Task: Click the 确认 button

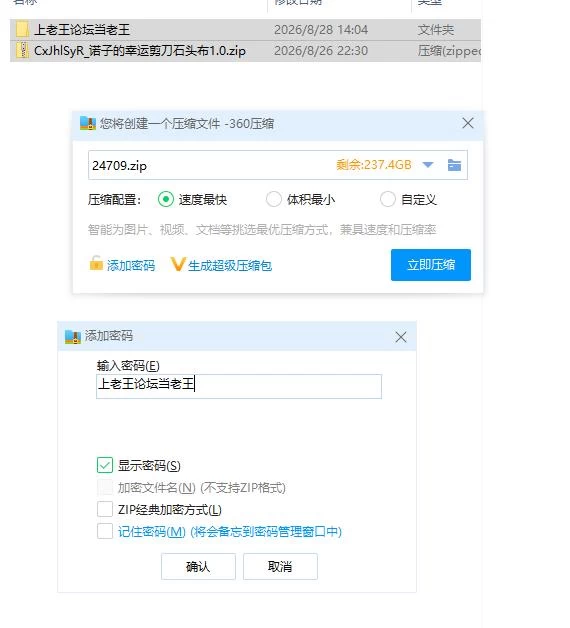Action: [198, 566]
